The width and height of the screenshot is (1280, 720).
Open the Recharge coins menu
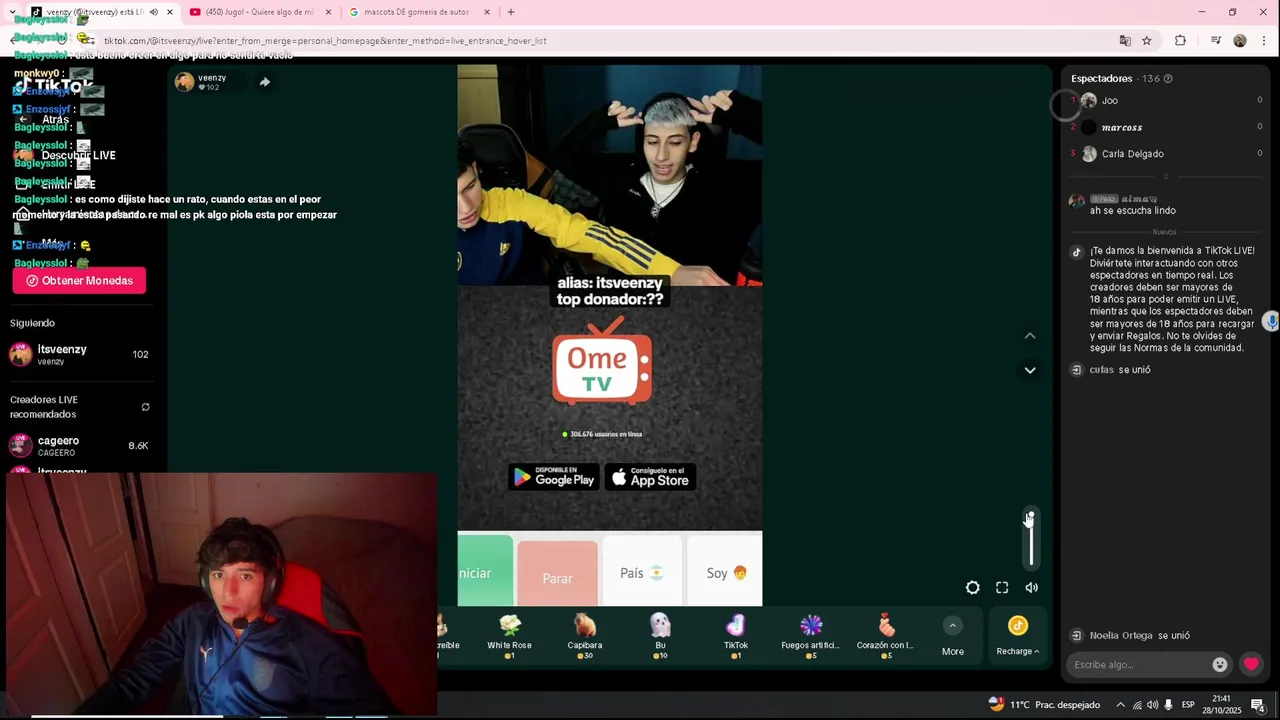(1018, 636)
